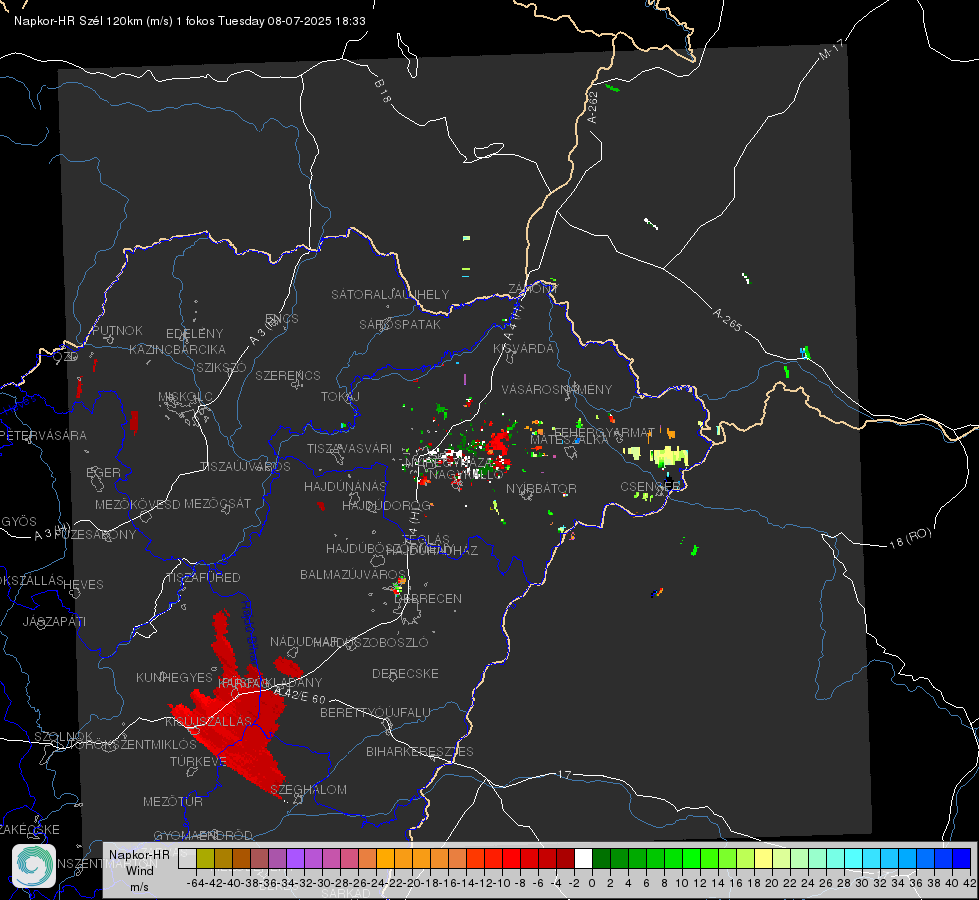979x900 pixels.
Task: Click the swirl logo icon beside the legend
Action: pos(34,866)
